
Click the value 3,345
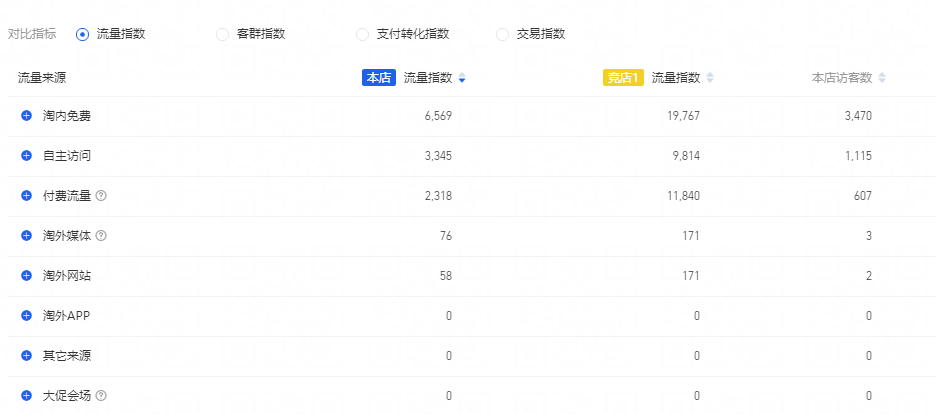[x=438, y=156]
